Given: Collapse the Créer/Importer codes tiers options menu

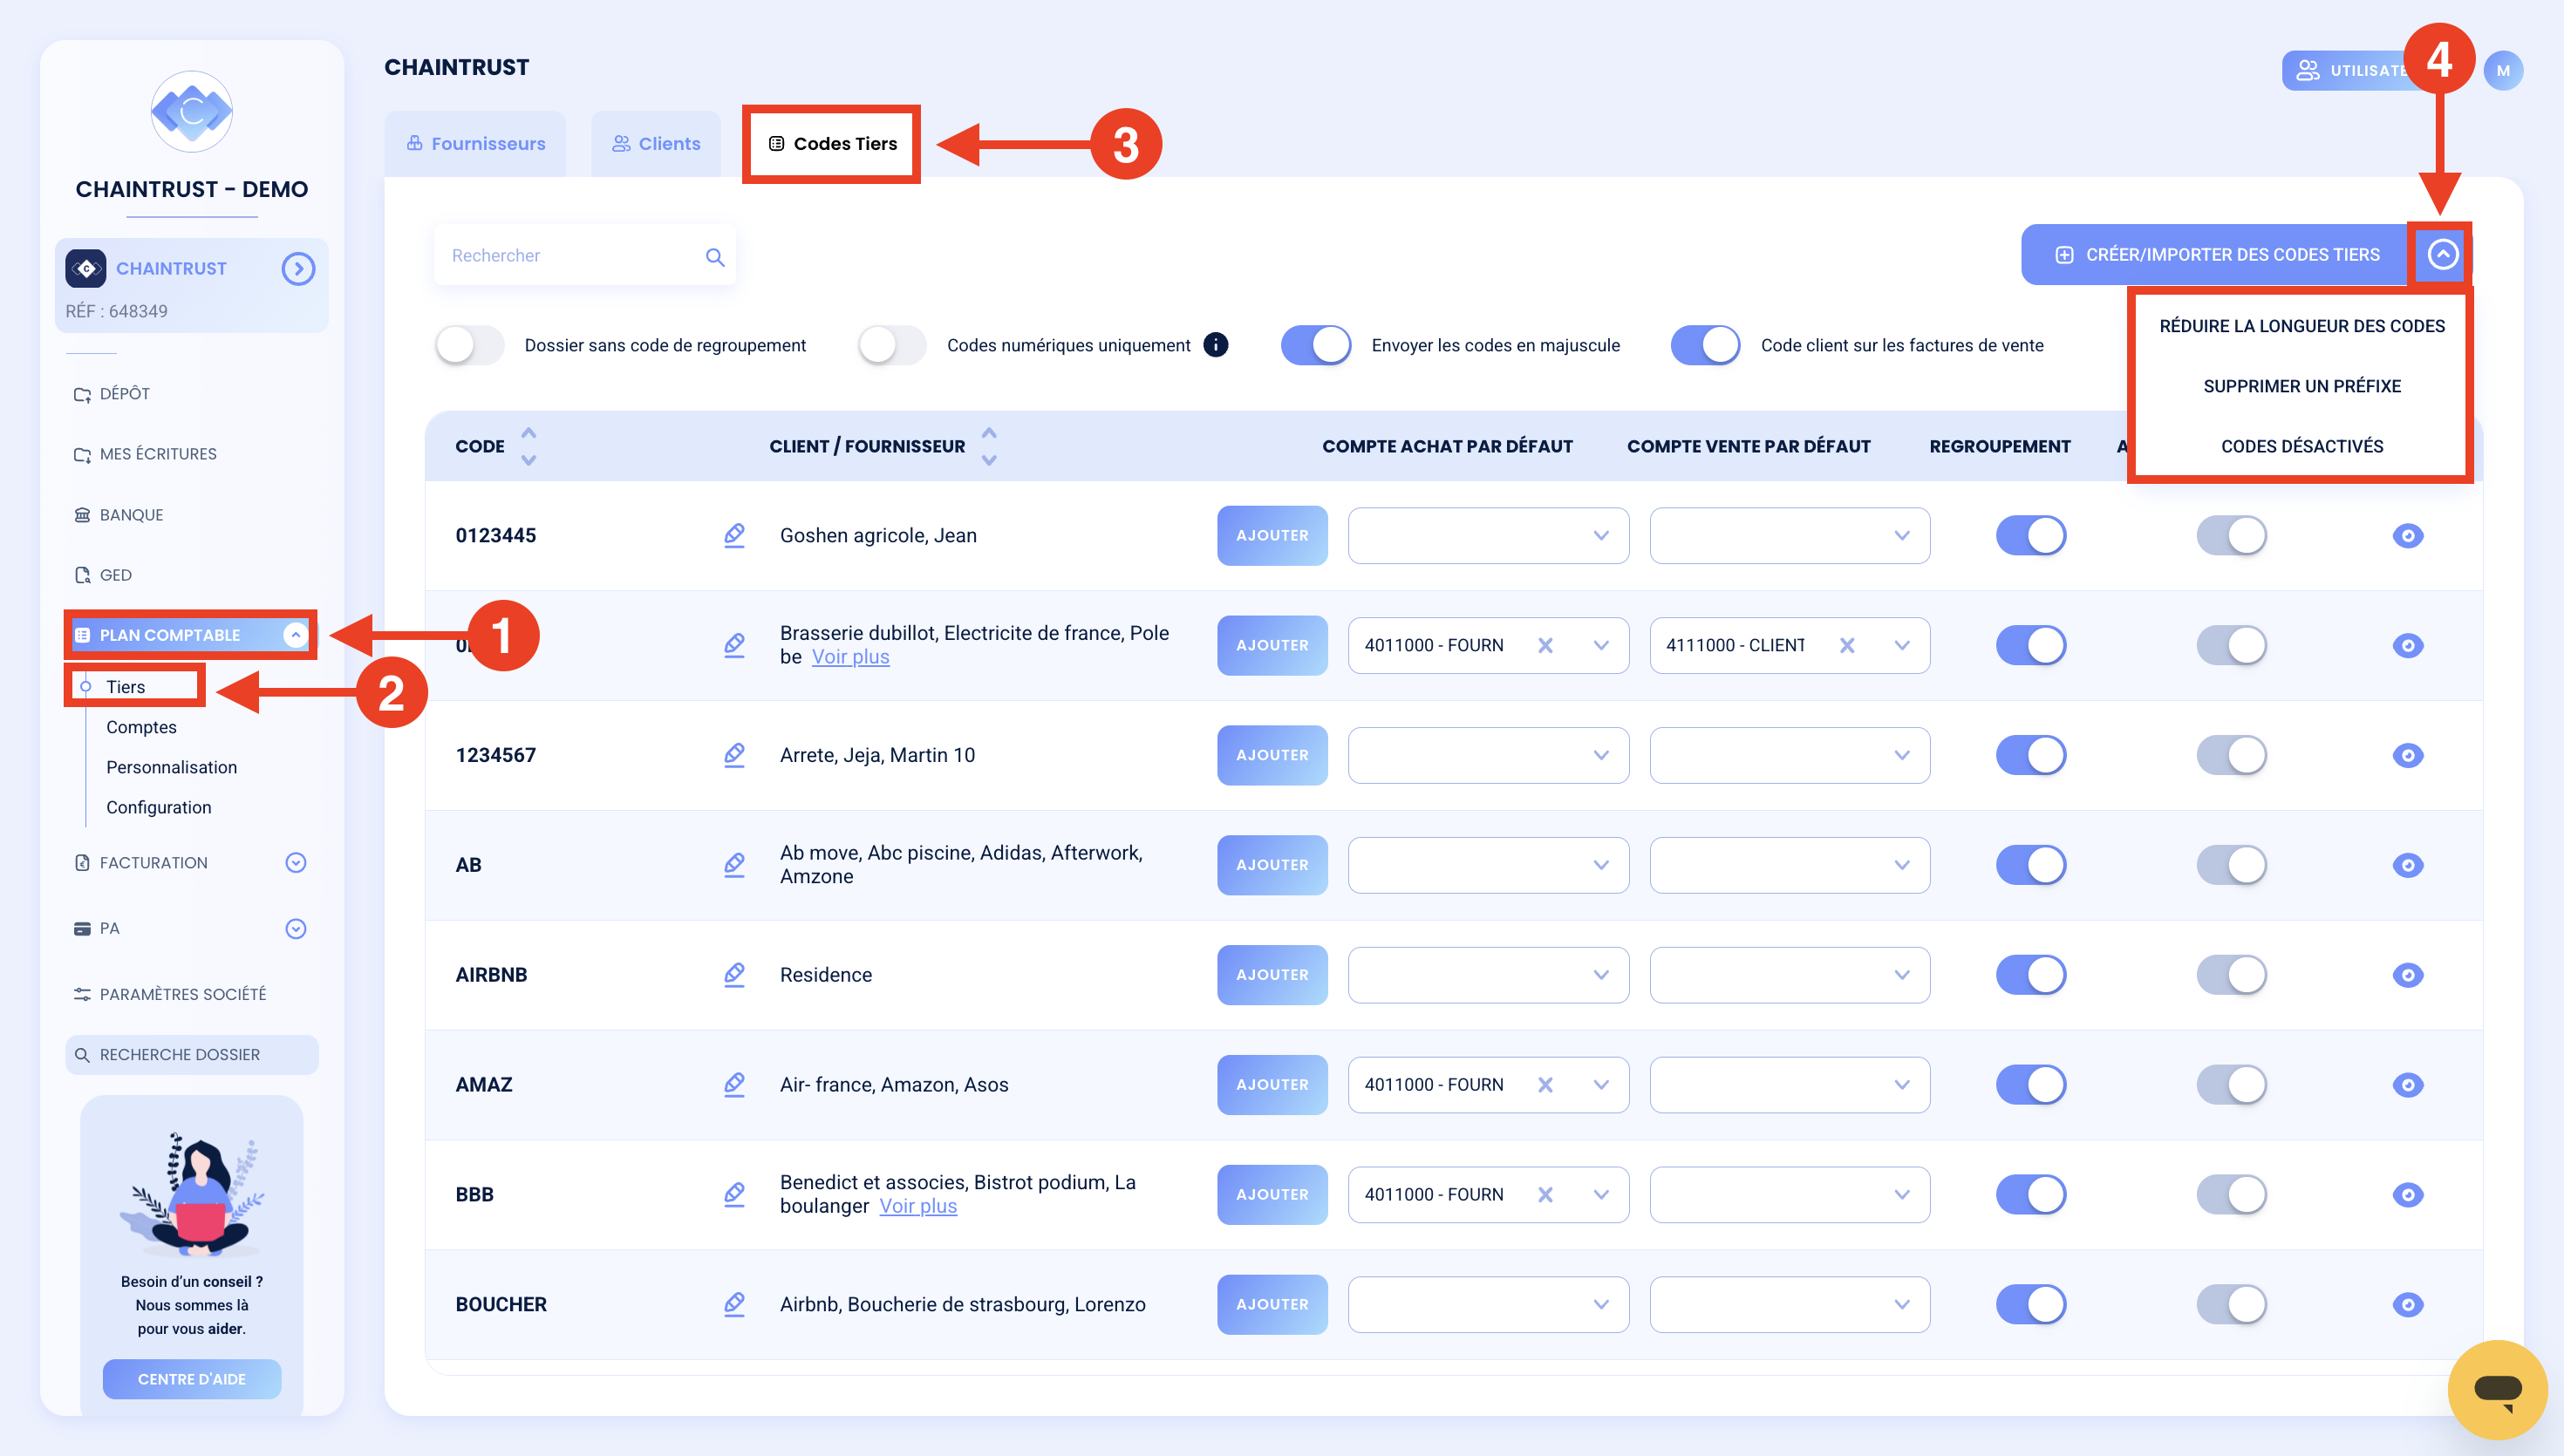Looking at the screenshot, I should point(2442,255).
